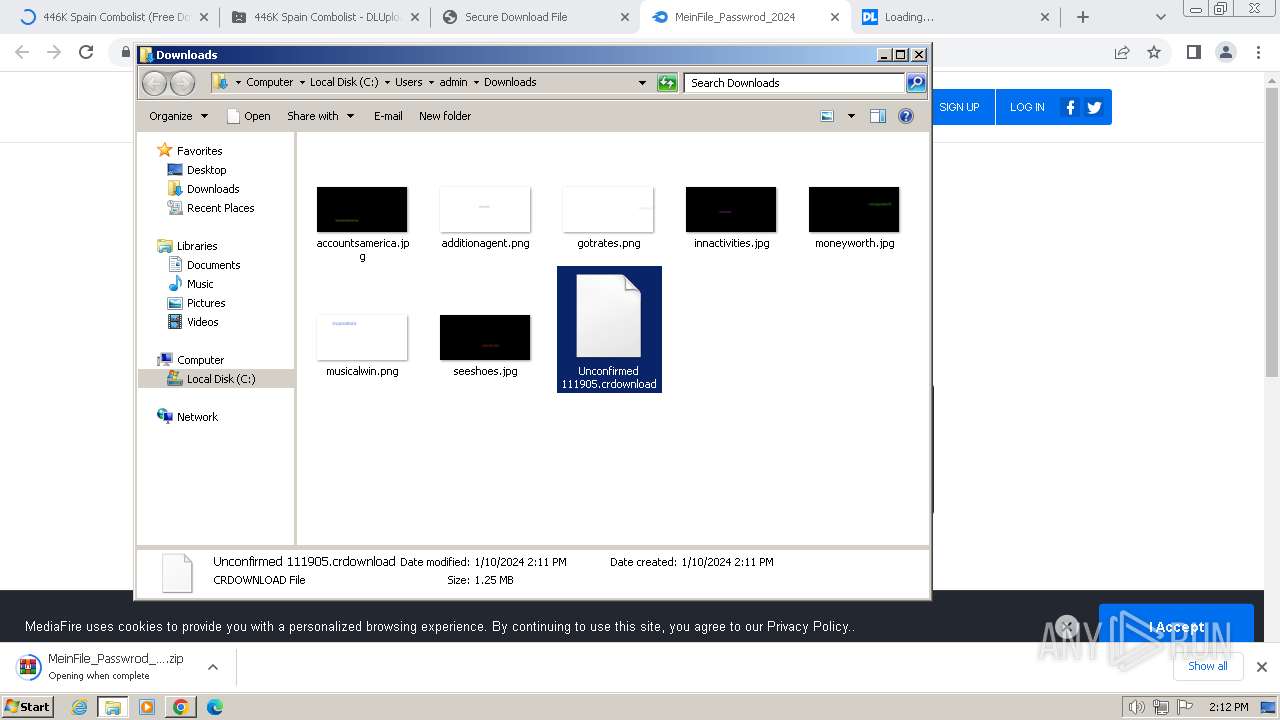The height and width of the screenshot is (720, 1280).
Task: Bookmark this page with the star icon
Action: (1154, 53)
